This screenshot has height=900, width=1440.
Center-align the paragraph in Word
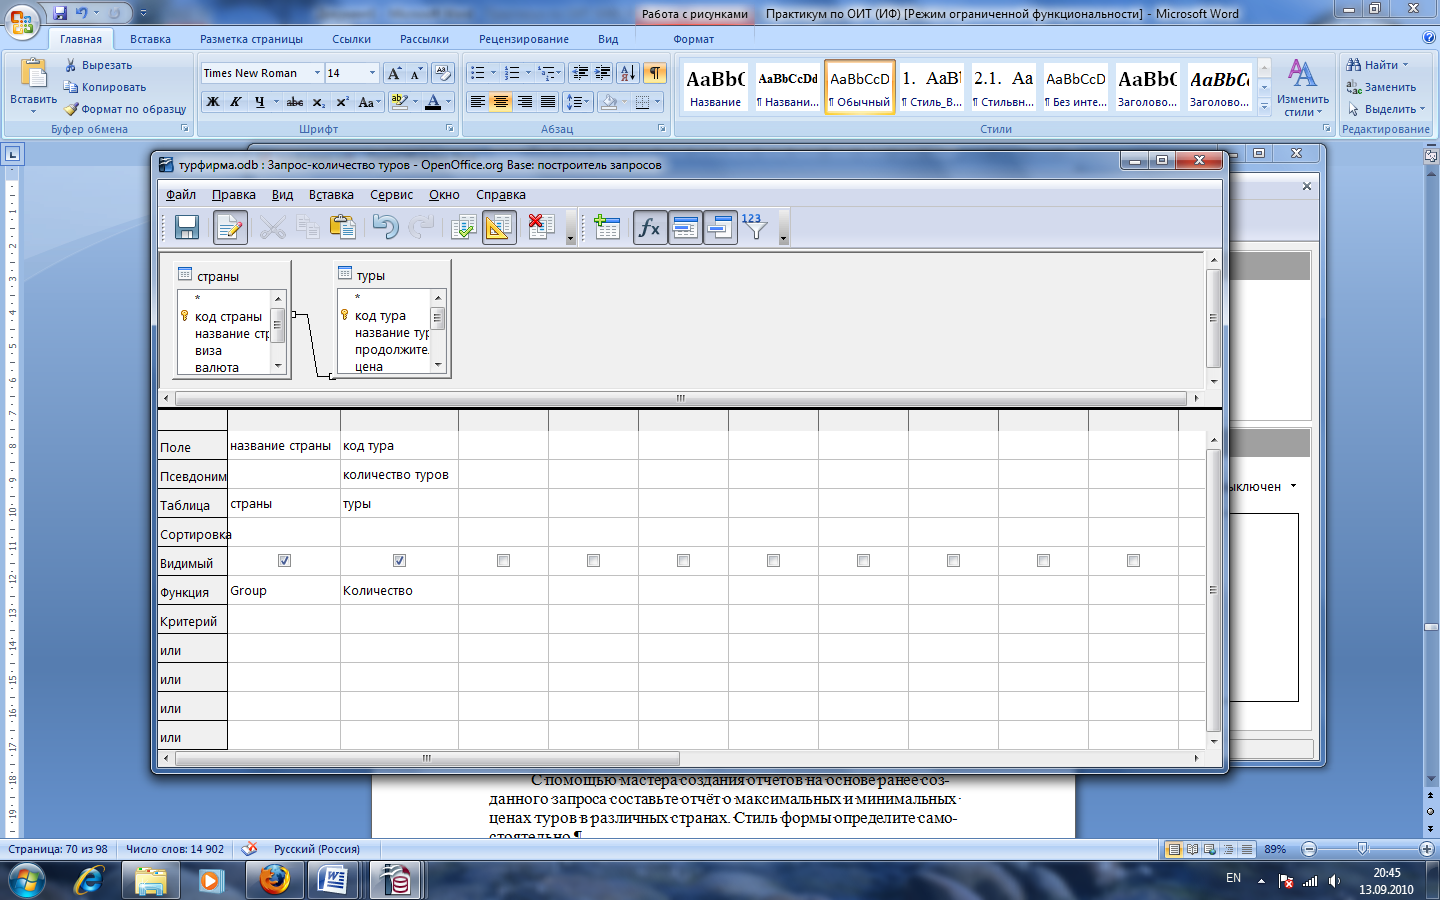pyautogui.click(x=501, y=102)
